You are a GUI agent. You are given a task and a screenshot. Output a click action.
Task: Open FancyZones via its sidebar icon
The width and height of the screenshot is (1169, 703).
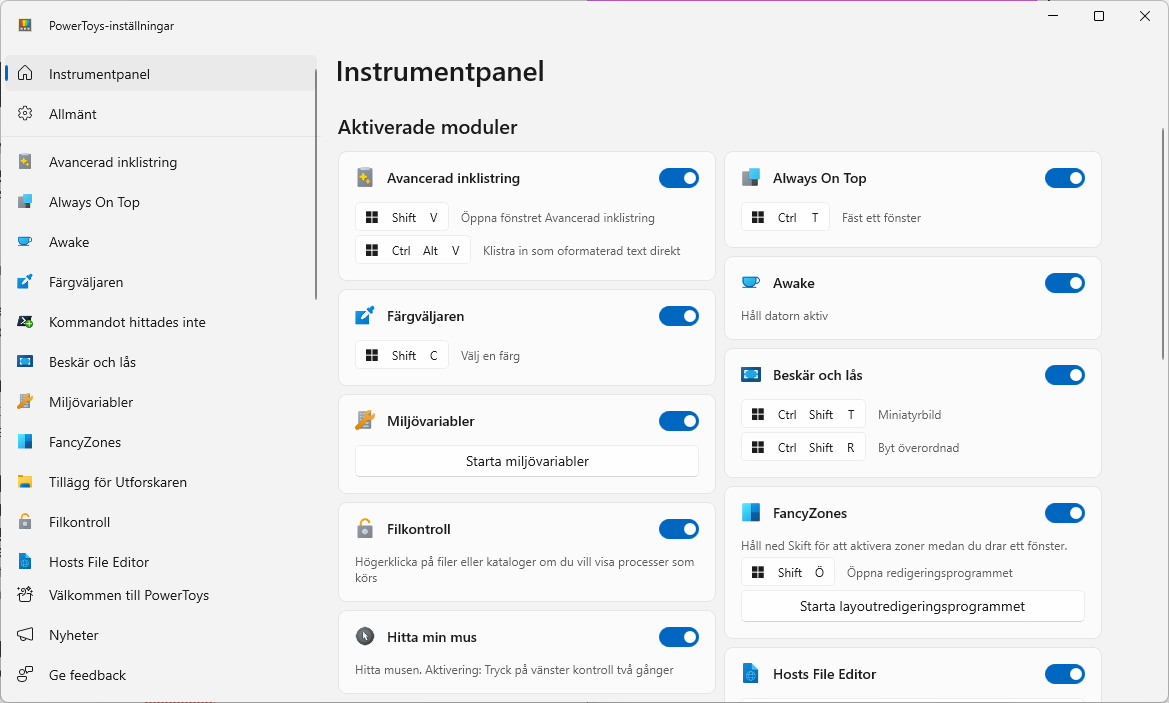coord(26,442)
